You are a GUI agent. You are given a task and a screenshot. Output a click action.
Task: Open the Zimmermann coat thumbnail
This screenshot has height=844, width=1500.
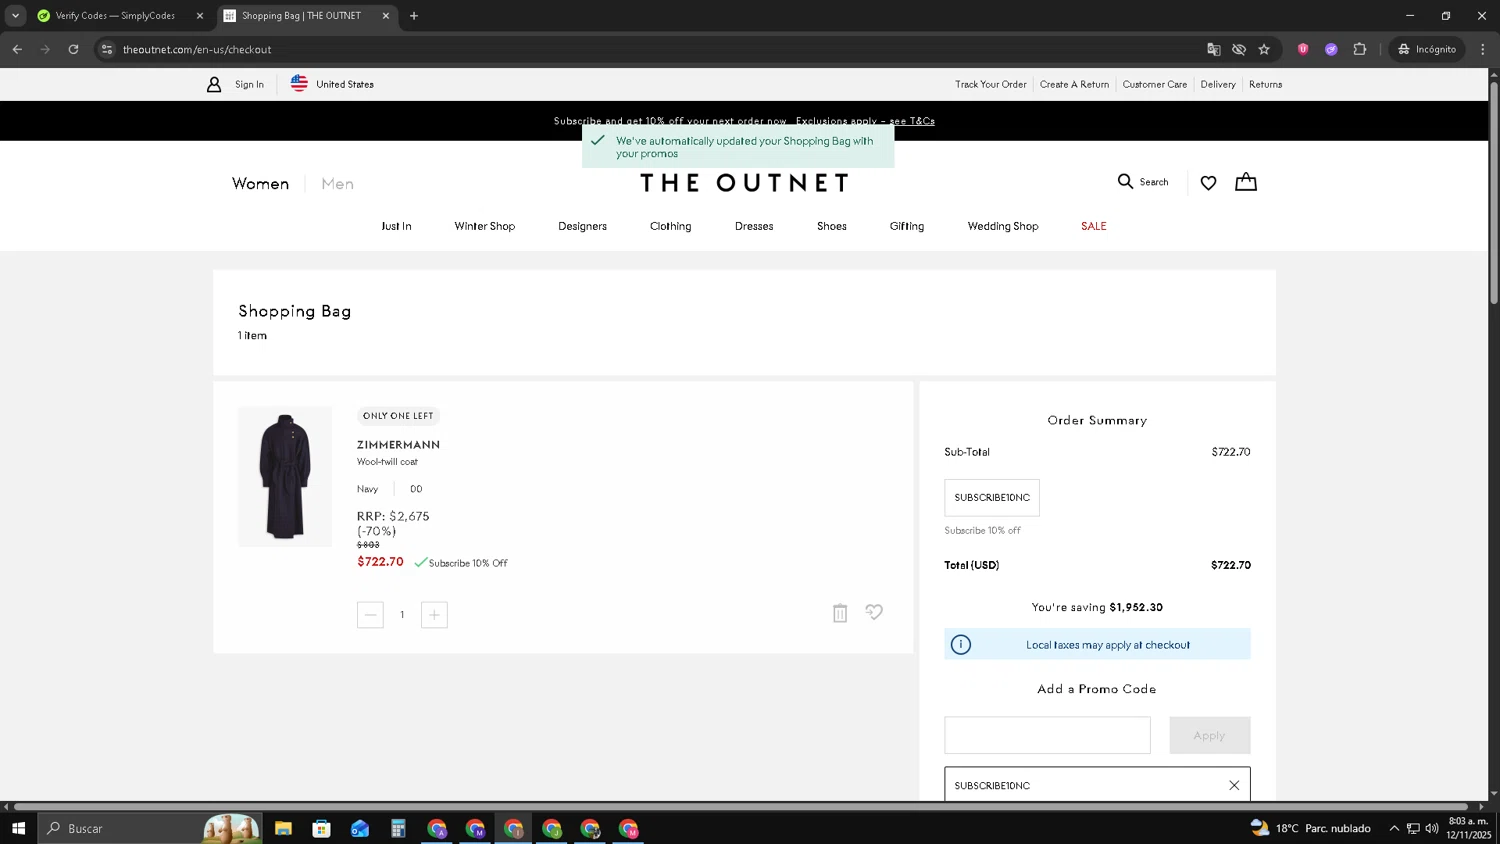pyautogui.click(x=285, y=477)
